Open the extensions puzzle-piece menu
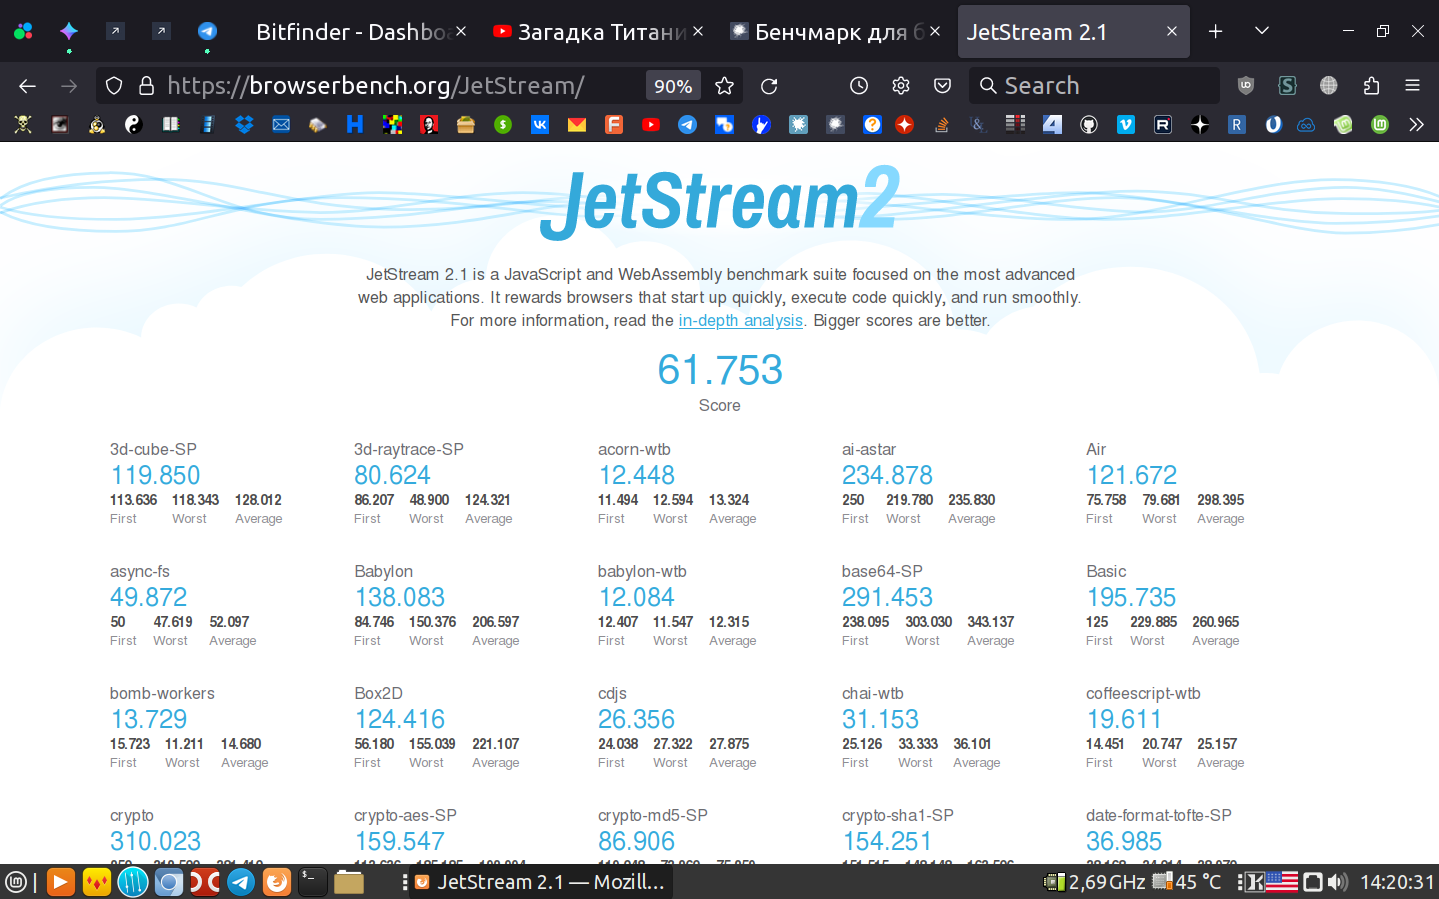The height and width of the screenshot is (899, 1439). 1371,86
